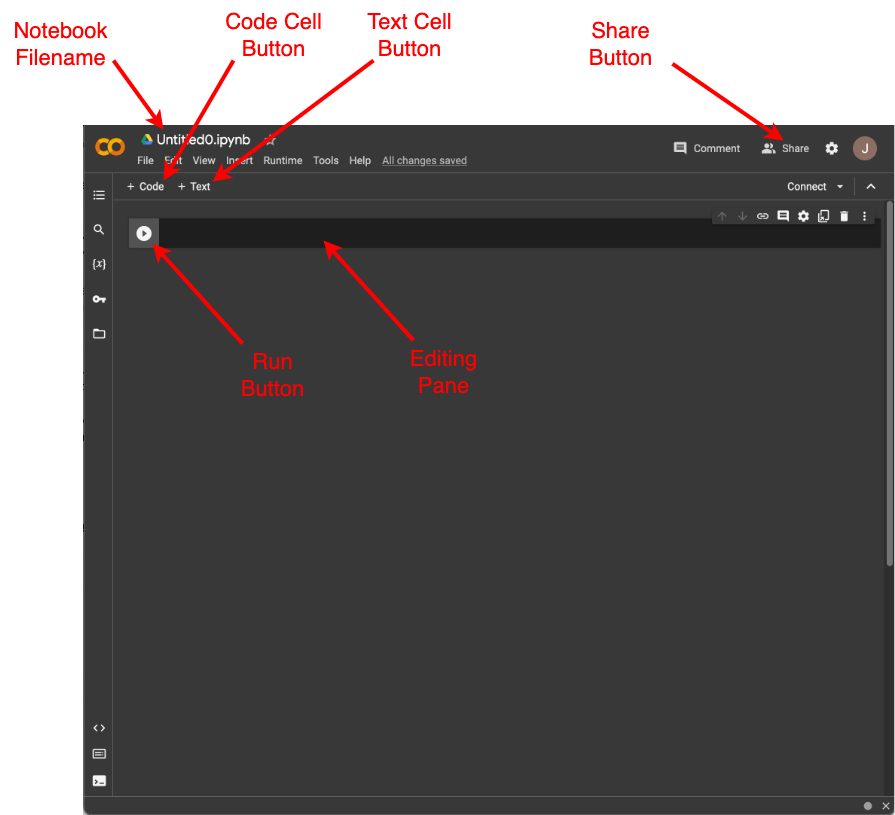Open the Edit menu

point(173,160)
